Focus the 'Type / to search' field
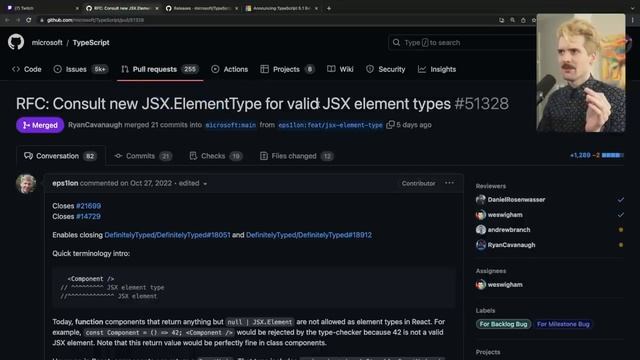This screenshot has width=640, height=360. (x=461, y=42)
